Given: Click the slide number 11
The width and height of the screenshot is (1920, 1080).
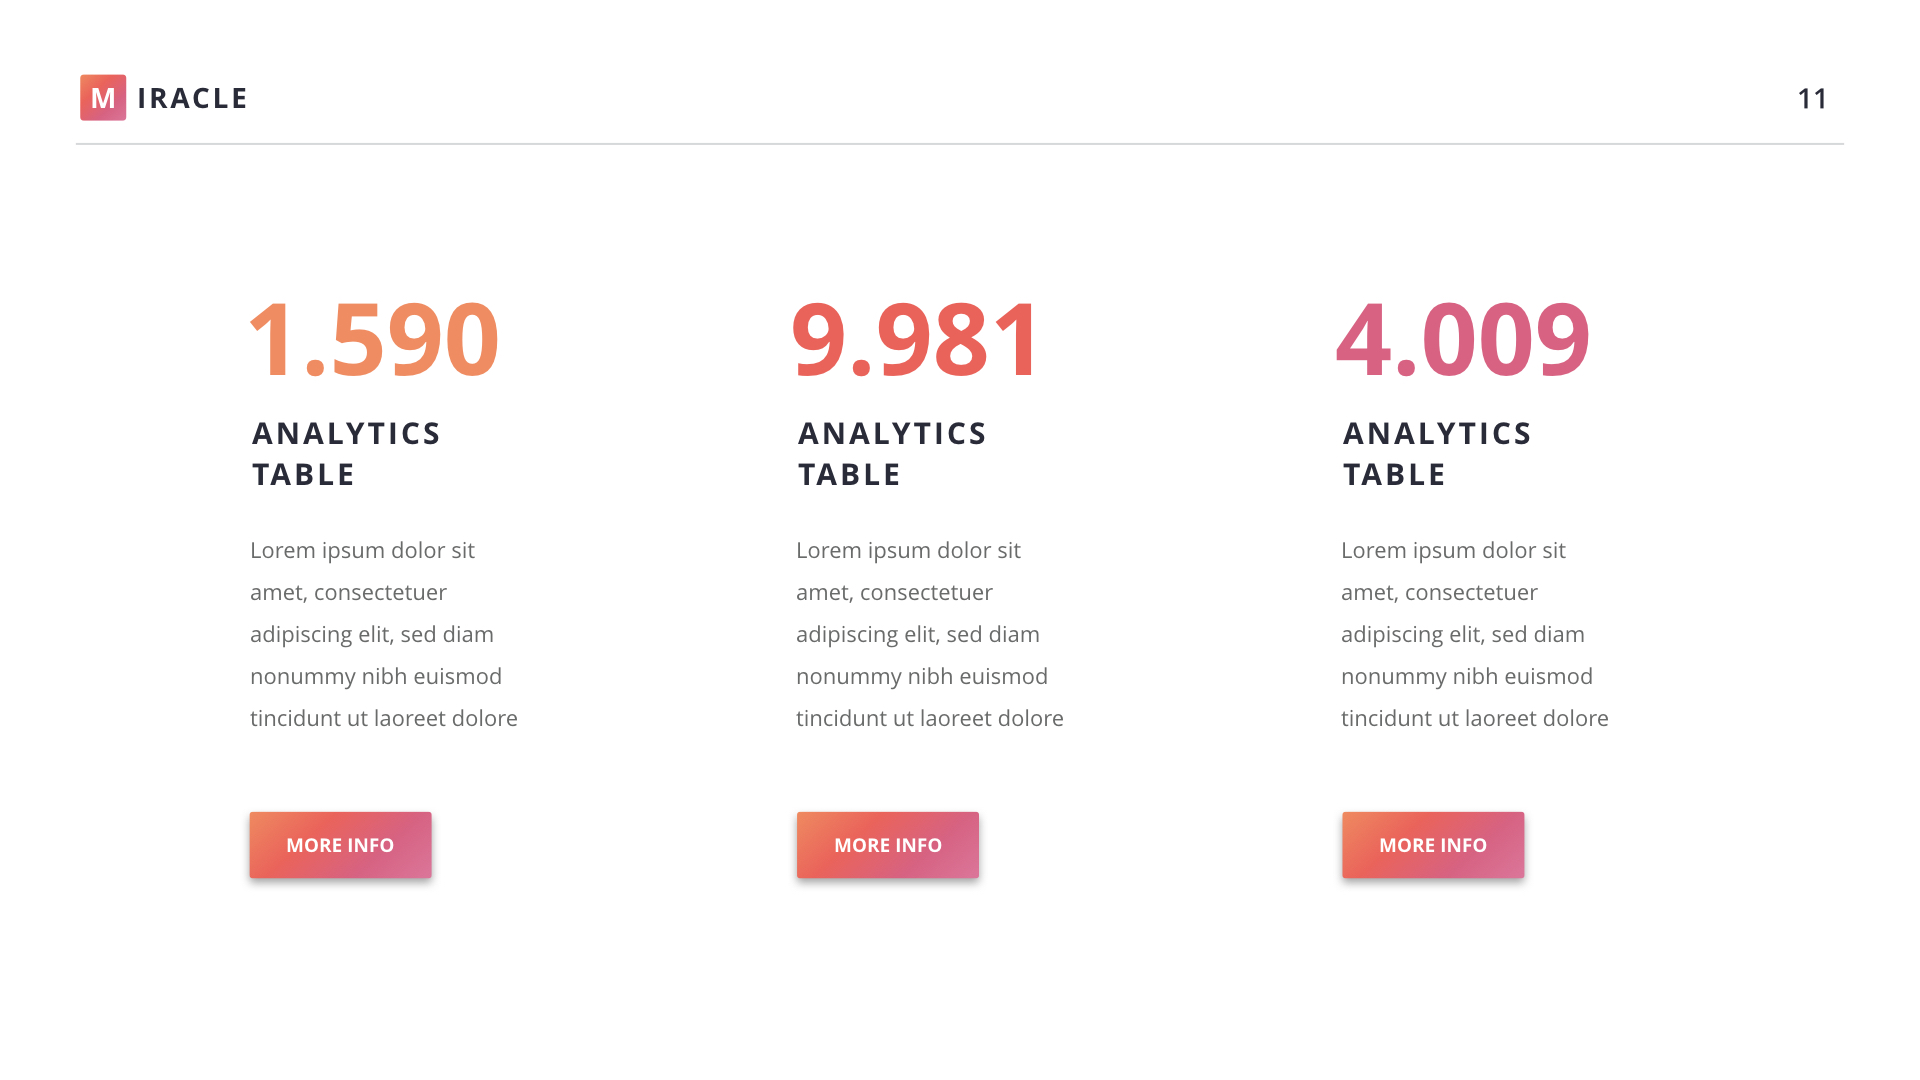Looking at the screenshot, I should [x=1812, y=99].
